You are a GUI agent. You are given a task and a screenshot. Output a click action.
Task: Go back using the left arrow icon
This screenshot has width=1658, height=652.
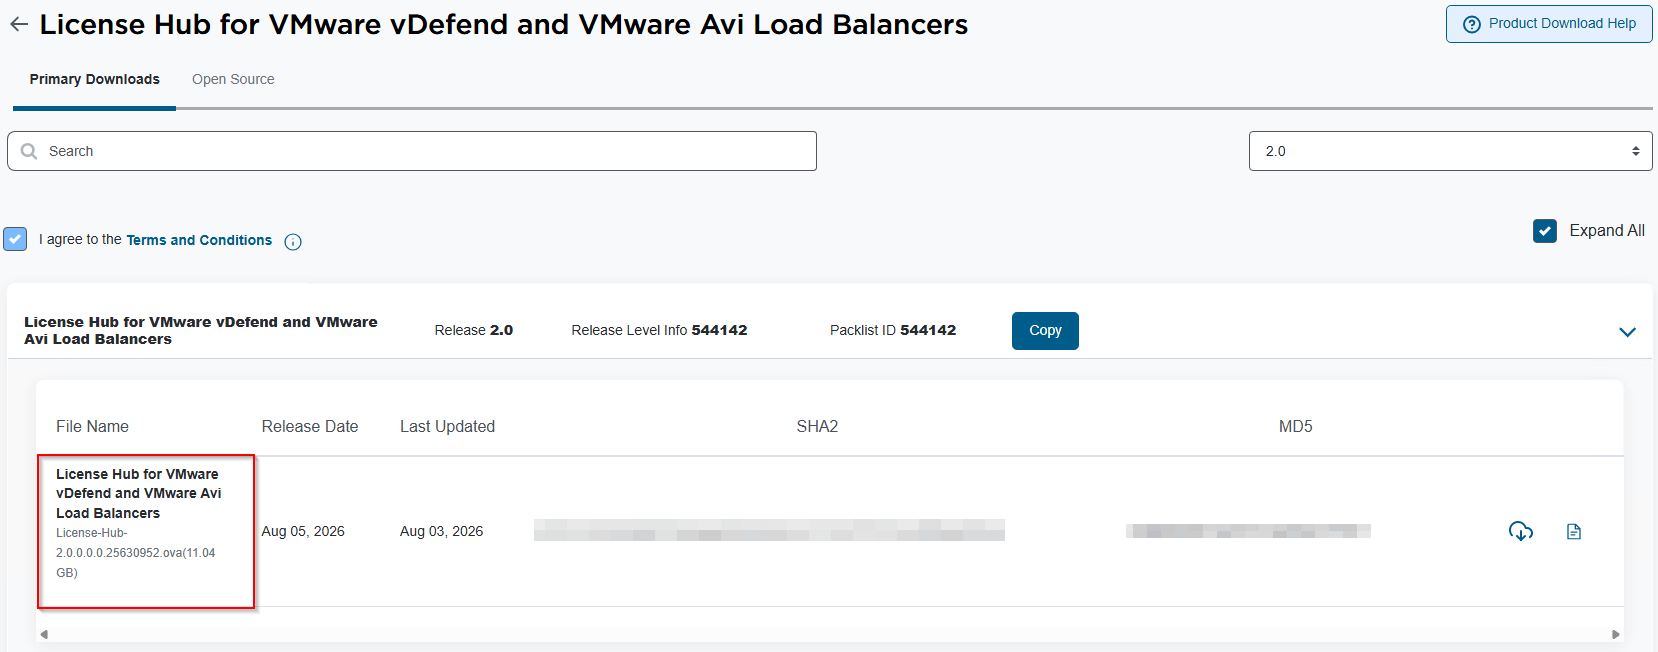point(19,25)
